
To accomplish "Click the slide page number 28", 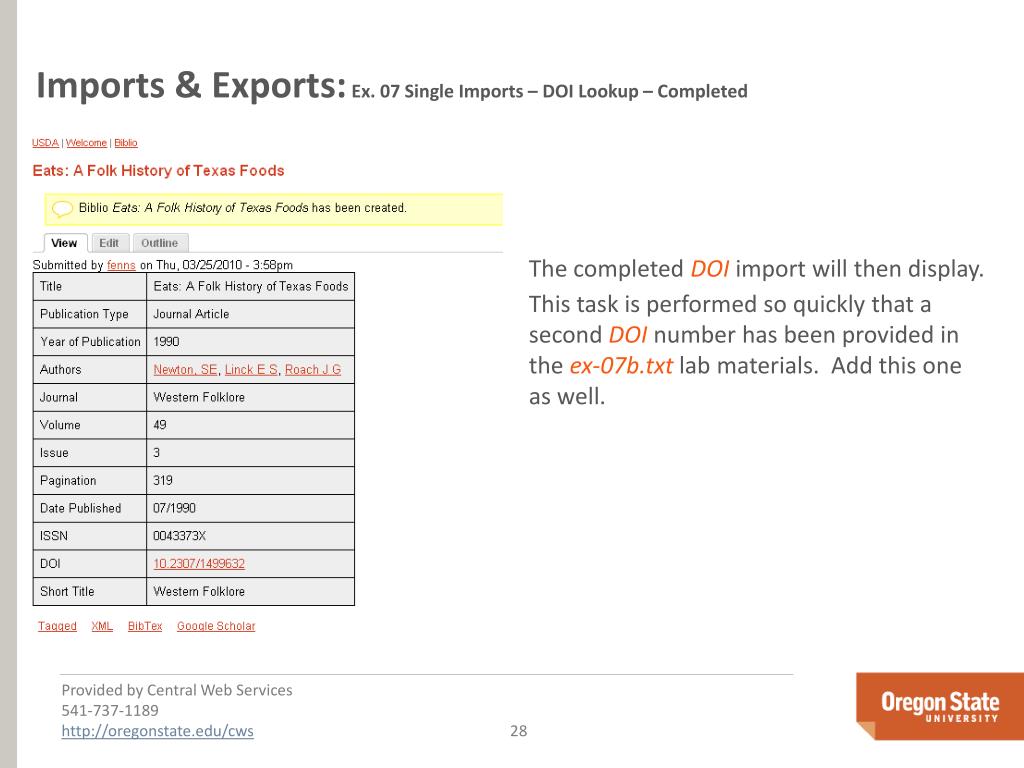I will pos(519,731).
